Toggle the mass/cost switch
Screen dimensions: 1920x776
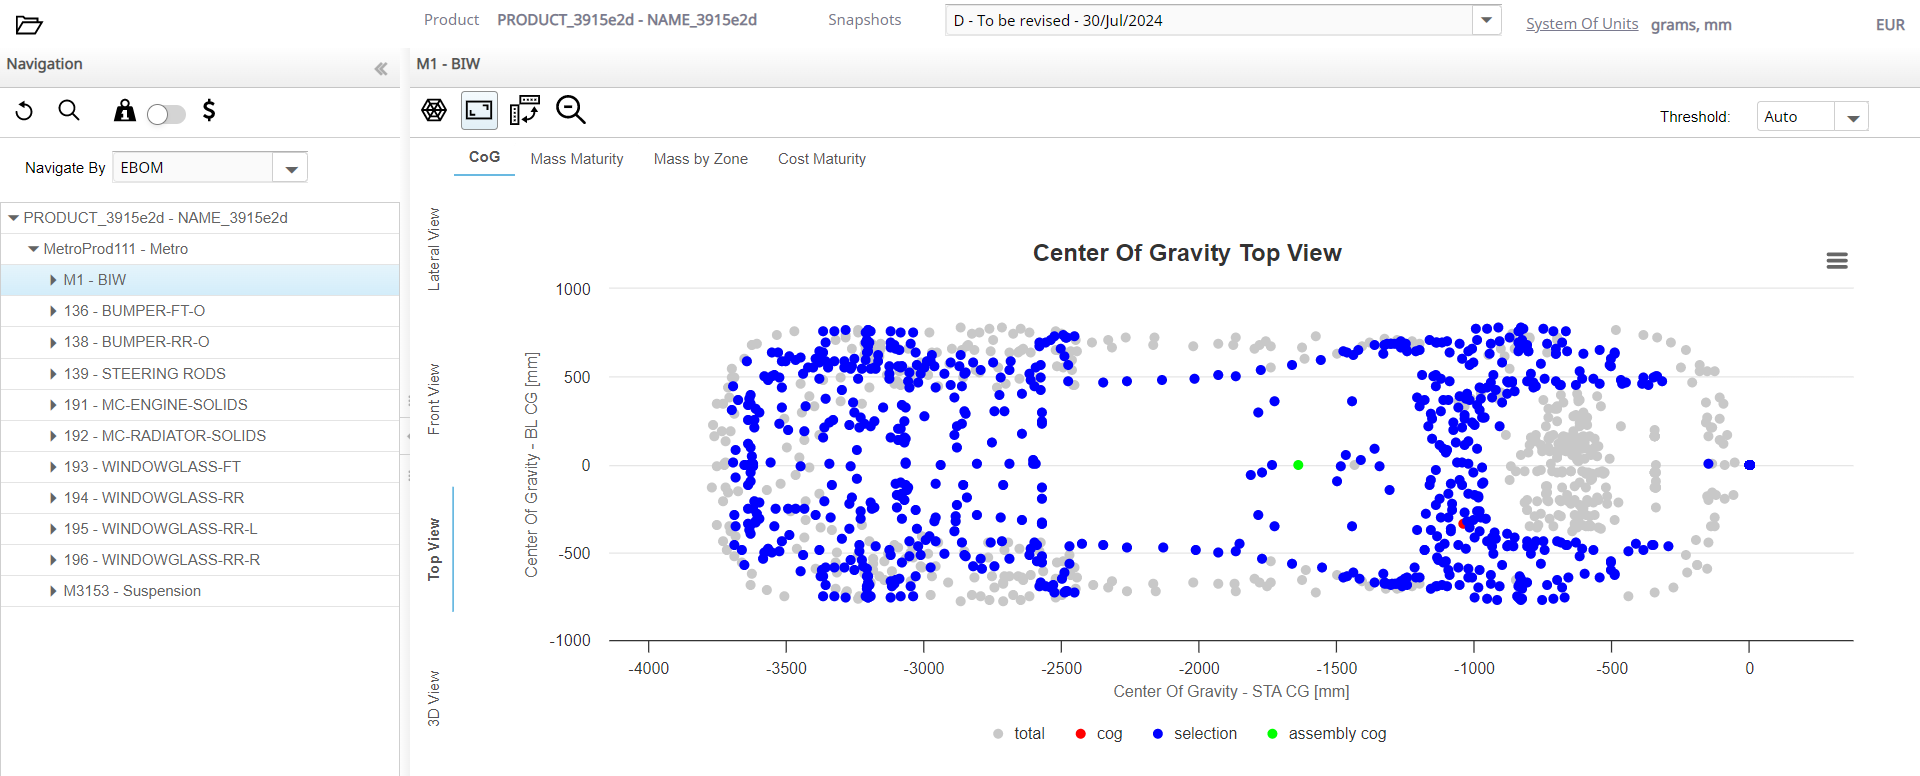pyautogui.click(x=166, y=114)
